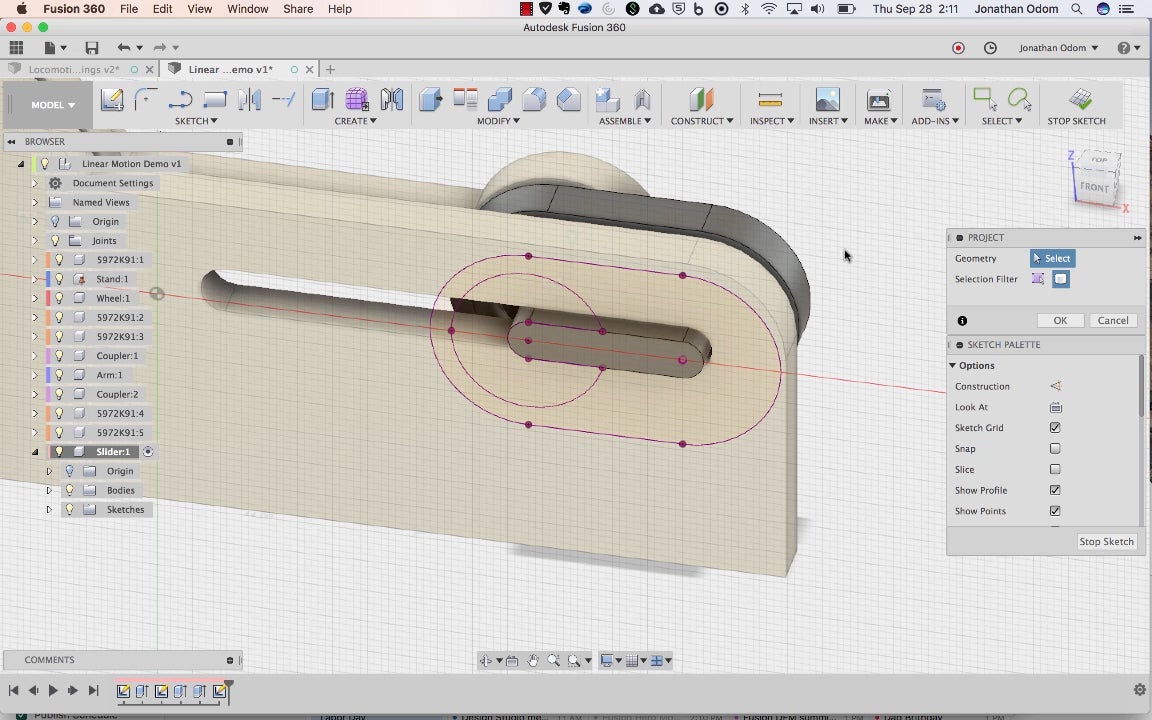Open the Window menu in menu bar

click(x=247, y=9)
